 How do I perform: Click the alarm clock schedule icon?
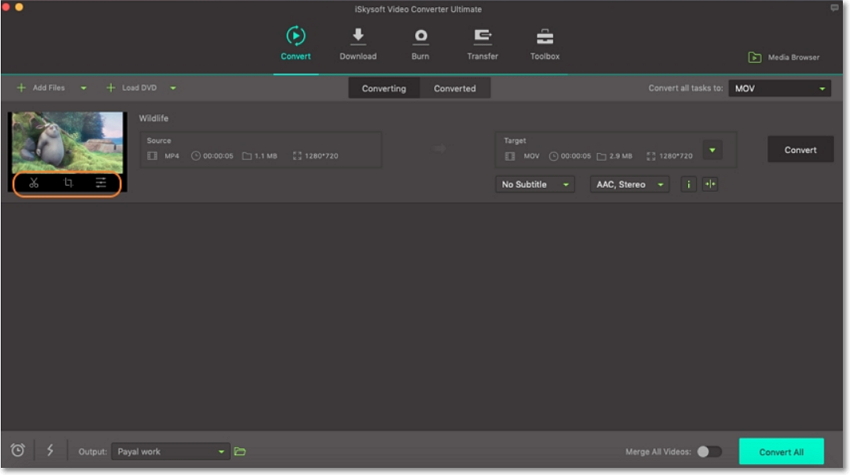(18, 451)
